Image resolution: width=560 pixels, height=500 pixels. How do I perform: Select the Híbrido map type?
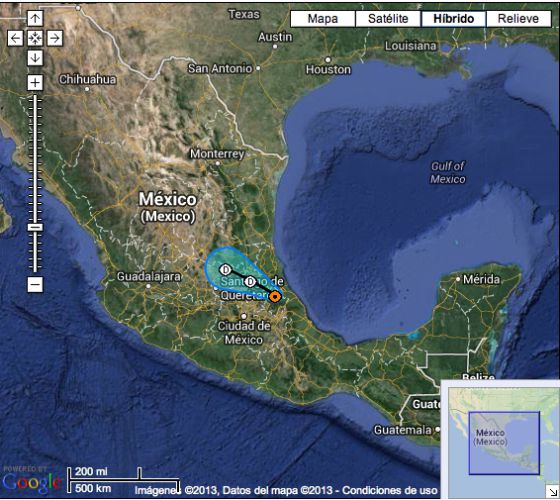454,19
